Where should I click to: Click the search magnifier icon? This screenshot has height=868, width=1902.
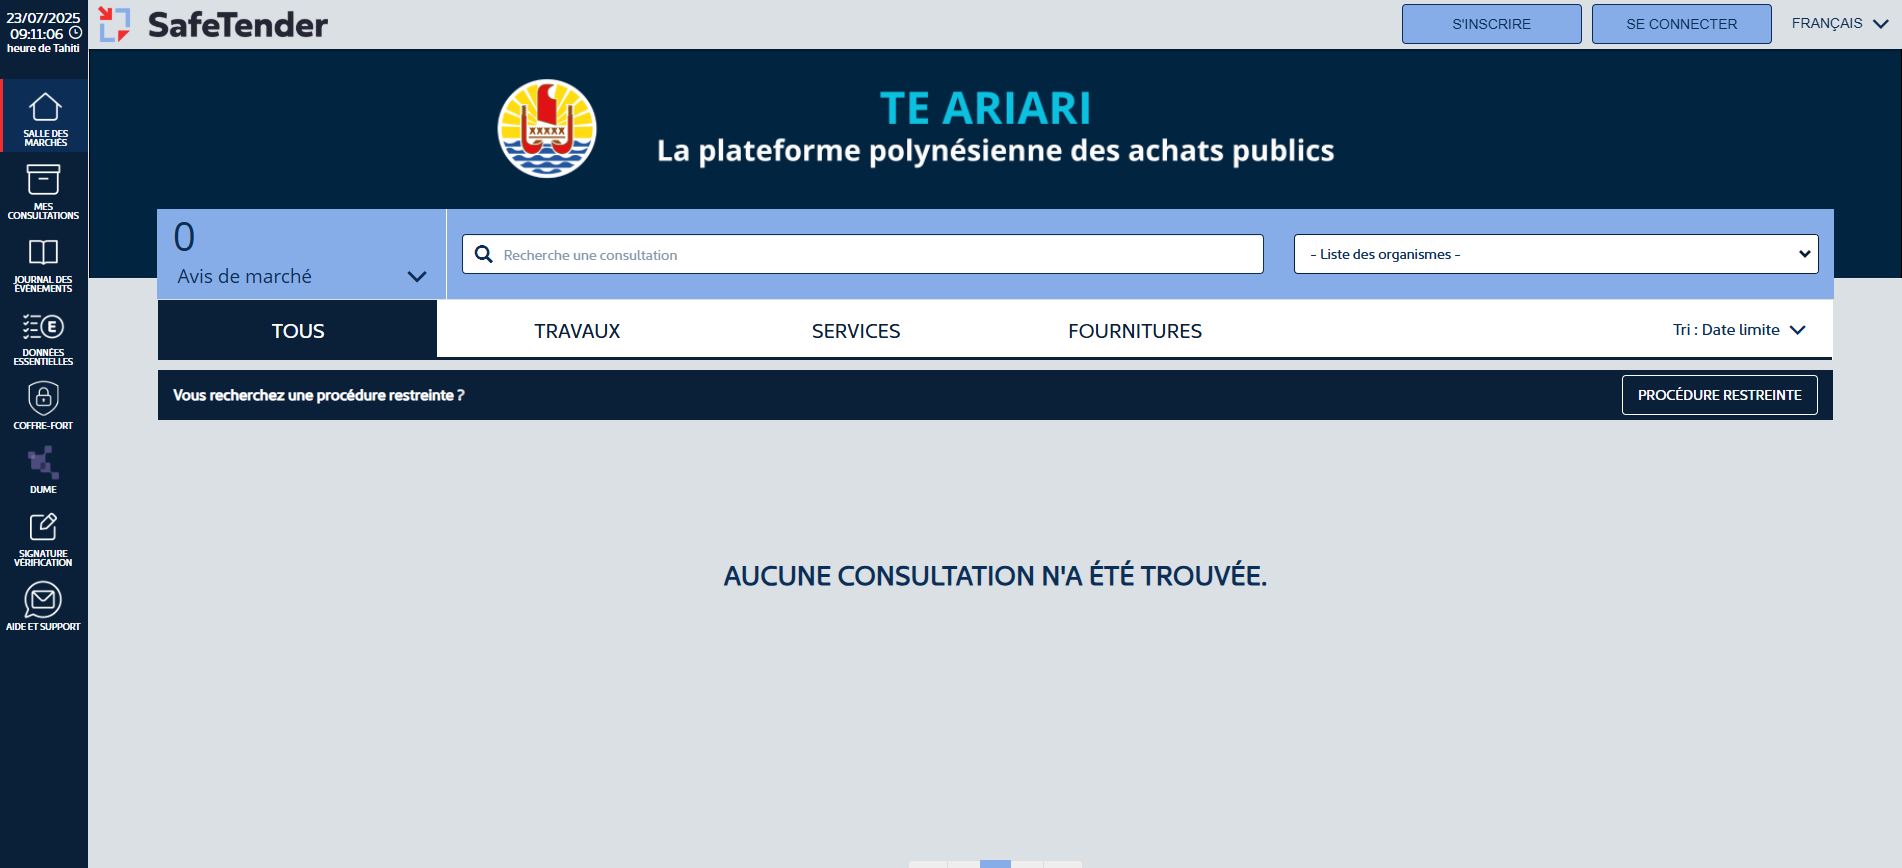click(x=484, y=254)
